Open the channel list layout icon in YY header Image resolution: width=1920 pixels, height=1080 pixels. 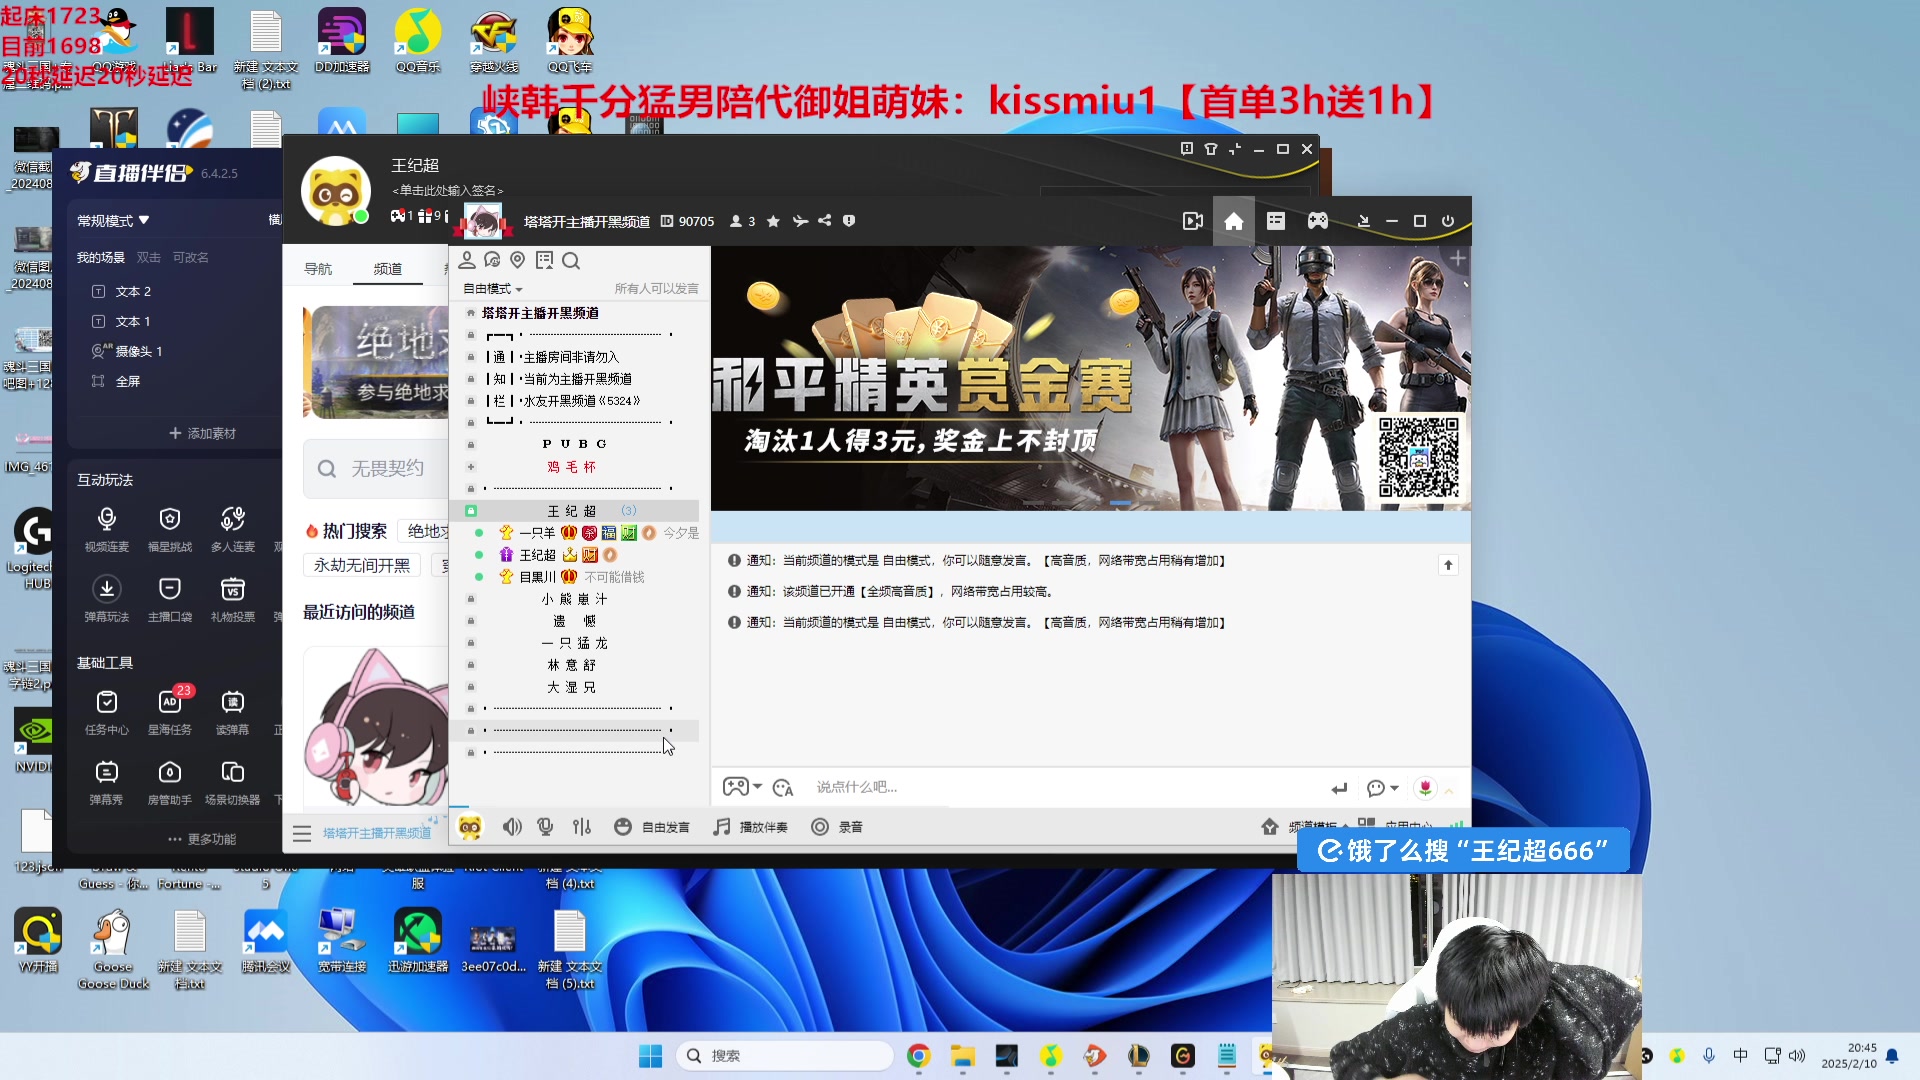coord(1275,221)
